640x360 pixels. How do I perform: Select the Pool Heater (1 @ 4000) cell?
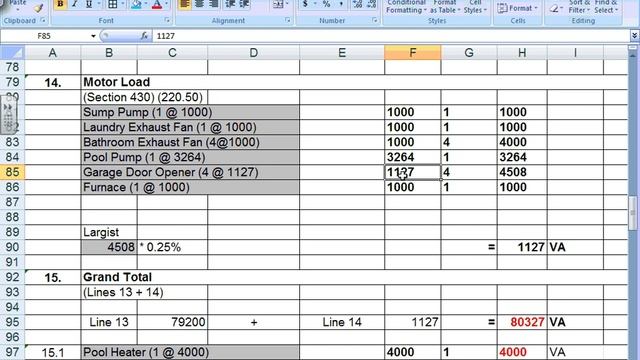tap(190, 352)
